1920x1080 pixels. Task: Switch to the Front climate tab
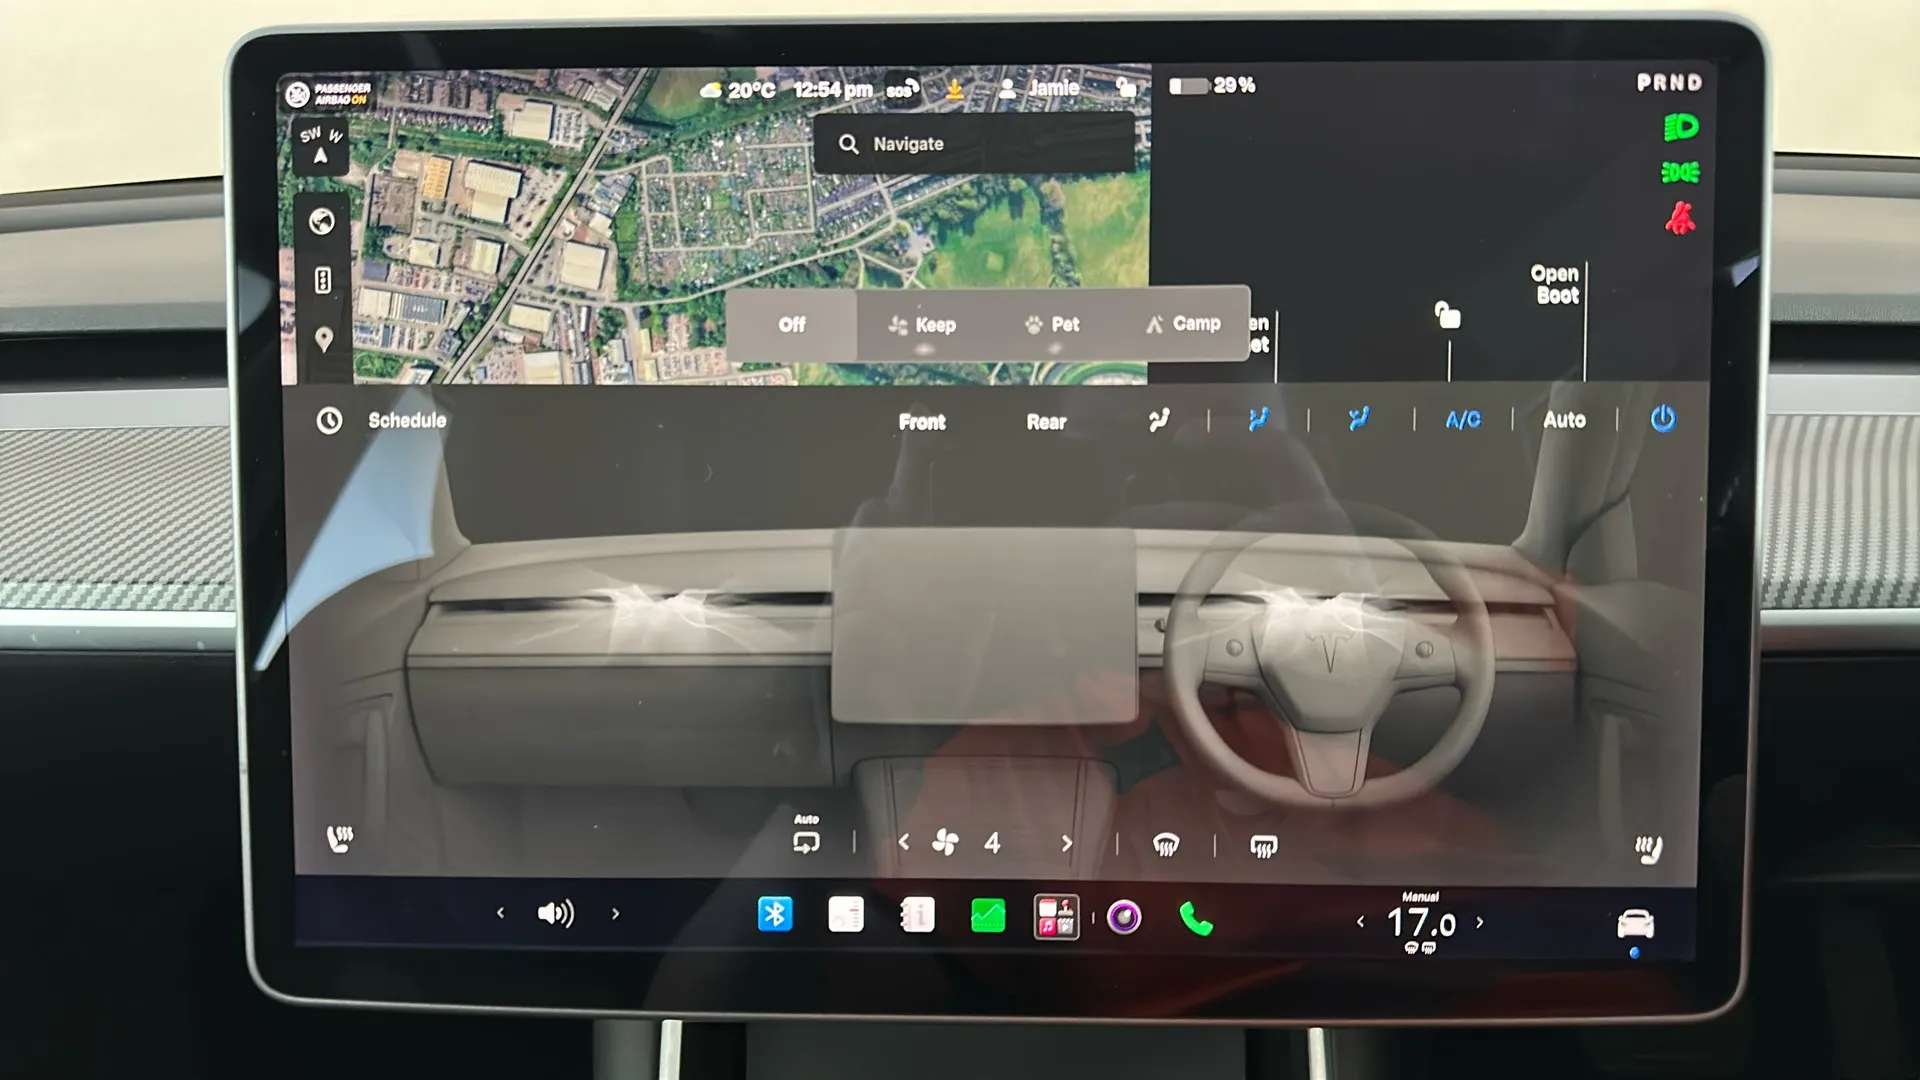click(x=922, y=422)
